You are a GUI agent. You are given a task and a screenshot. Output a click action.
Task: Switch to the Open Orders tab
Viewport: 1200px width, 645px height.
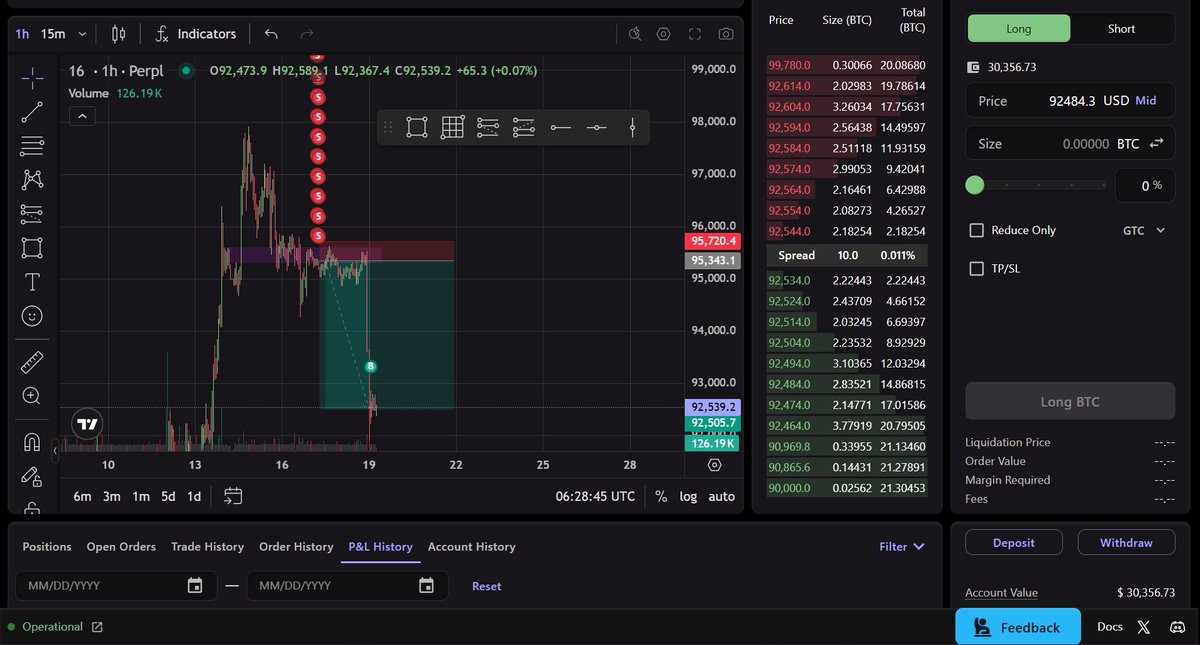point(121,547)
